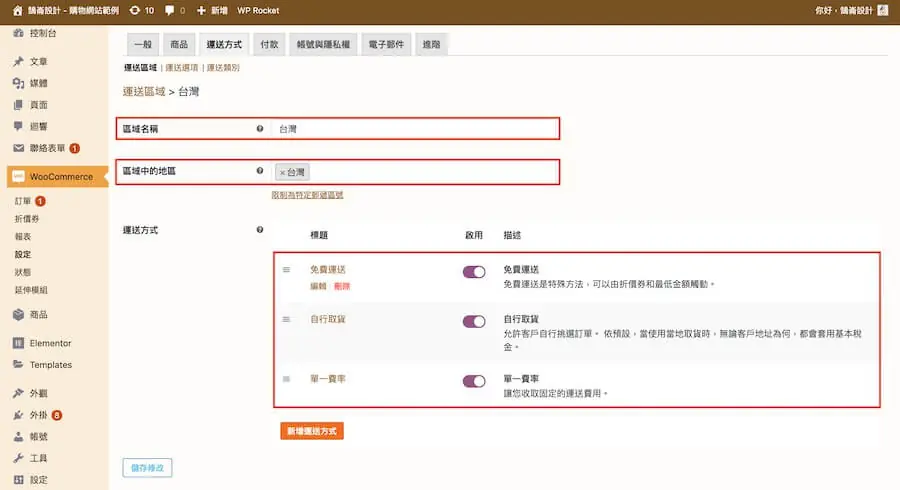Click the brush icon next to 外觀
The height and width of the screenshot is (490, 900).
click(x=18, y=393)
